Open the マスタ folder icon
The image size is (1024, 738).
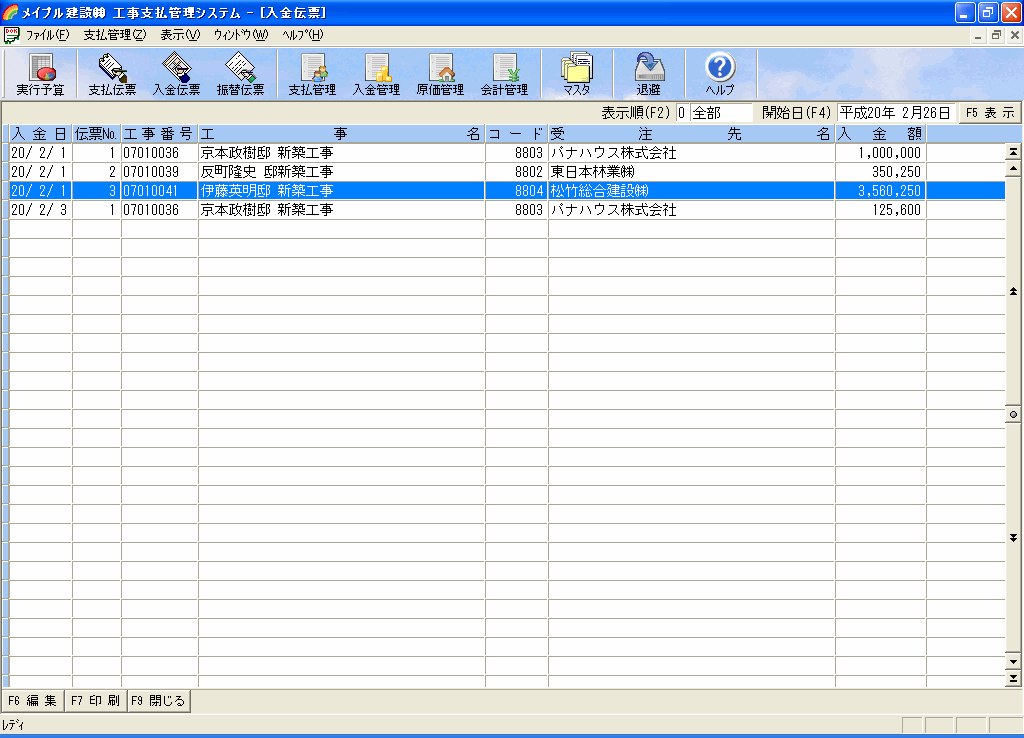point(576,74)
